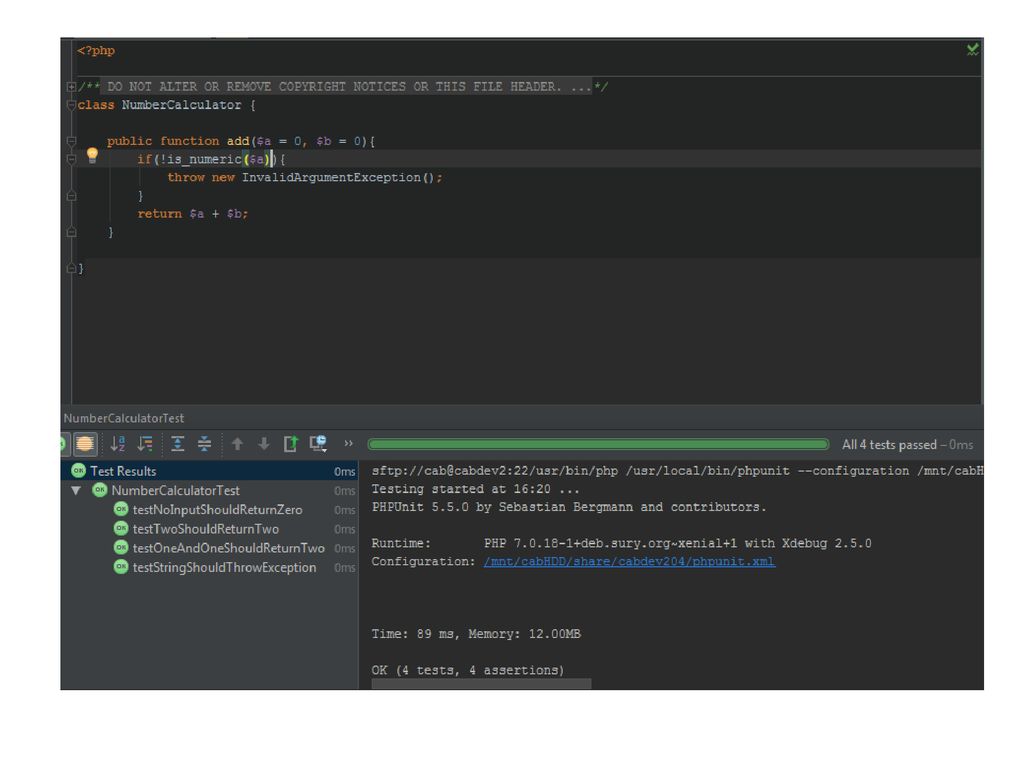Sort test results alphabetically

pyautogui.click(x=118, y=444)
